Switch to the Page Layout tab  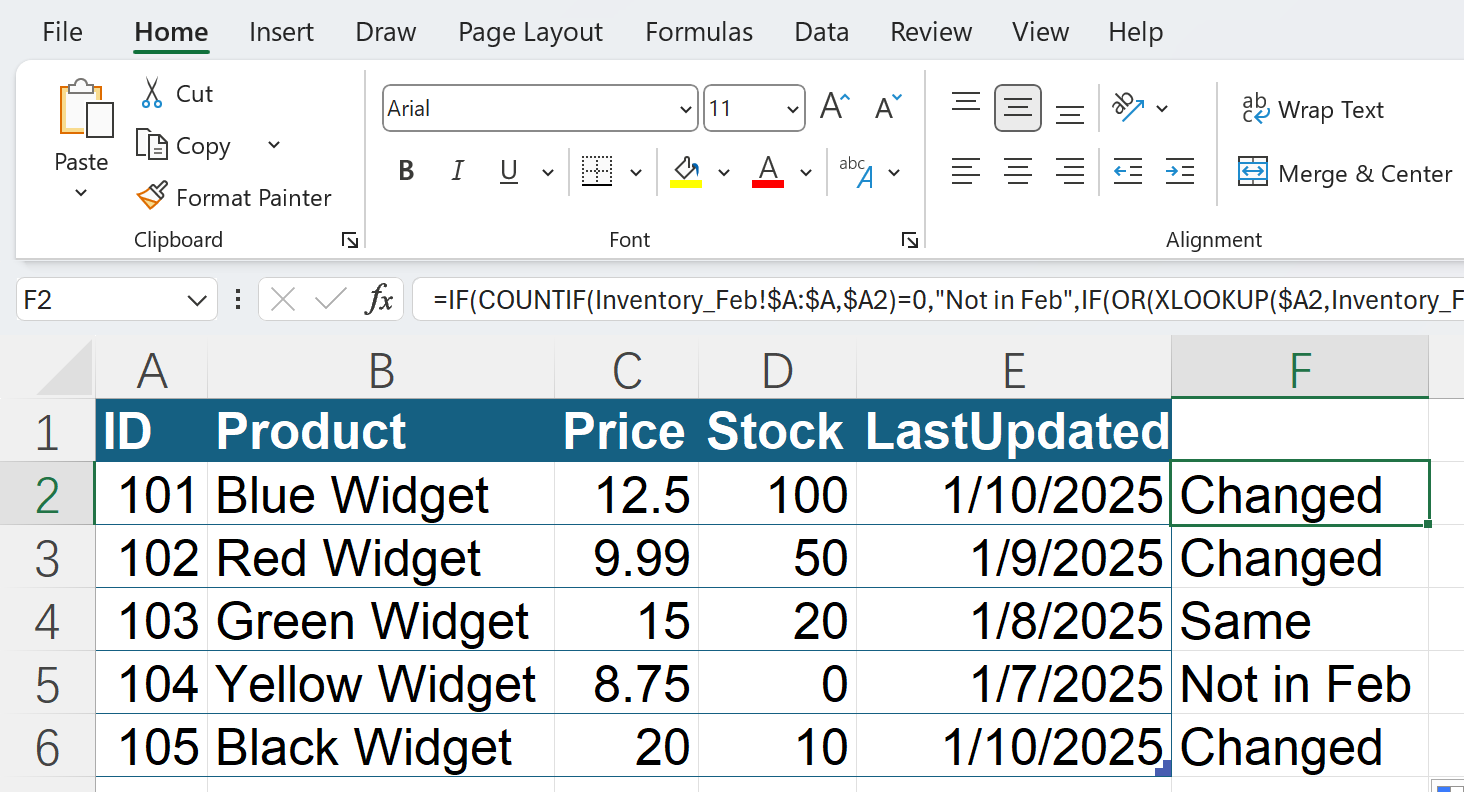530,32
